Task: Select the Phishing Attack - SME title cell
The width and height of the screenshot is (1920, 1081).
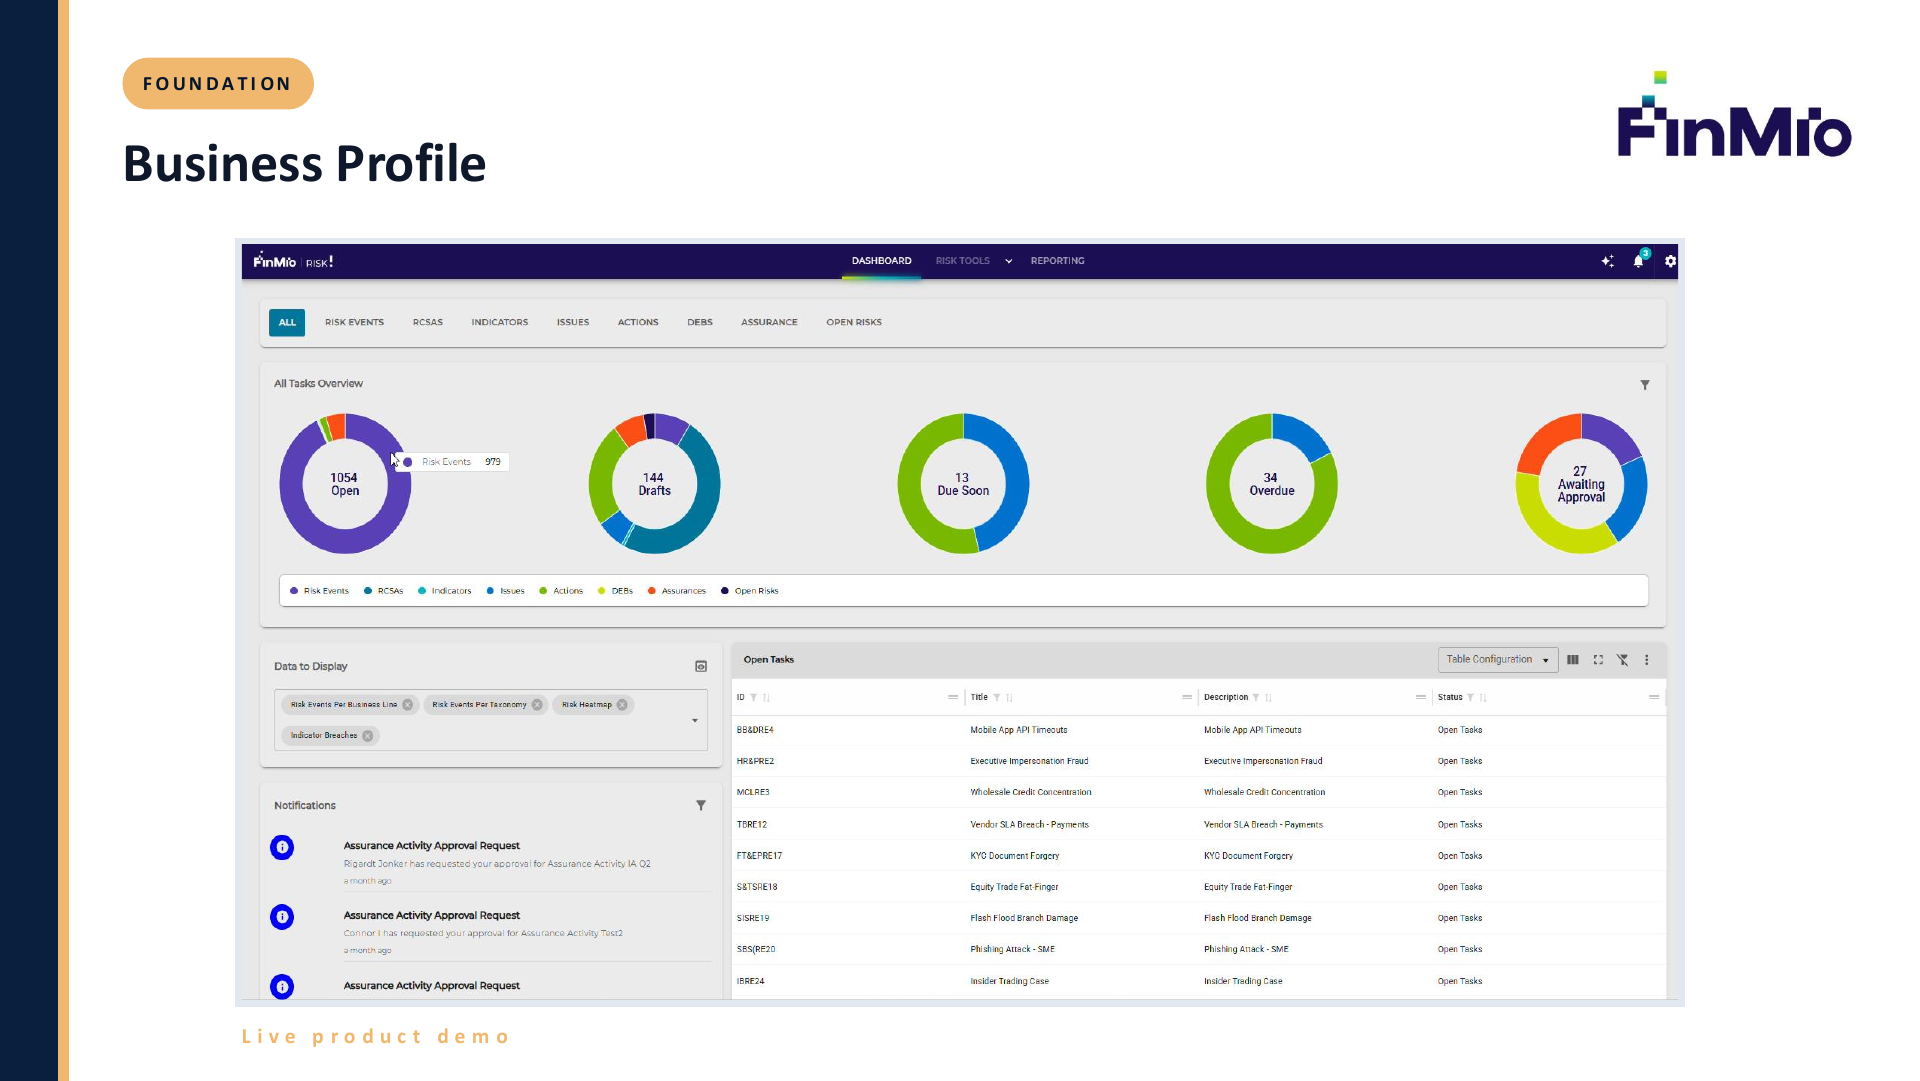Action: pos(1012,949)
